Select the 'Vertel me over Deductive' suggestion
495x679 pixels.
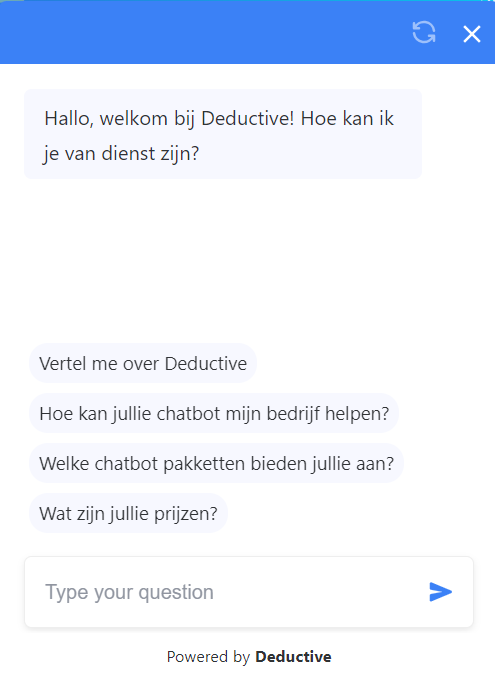pyautogui.click(x=143, y=363)
